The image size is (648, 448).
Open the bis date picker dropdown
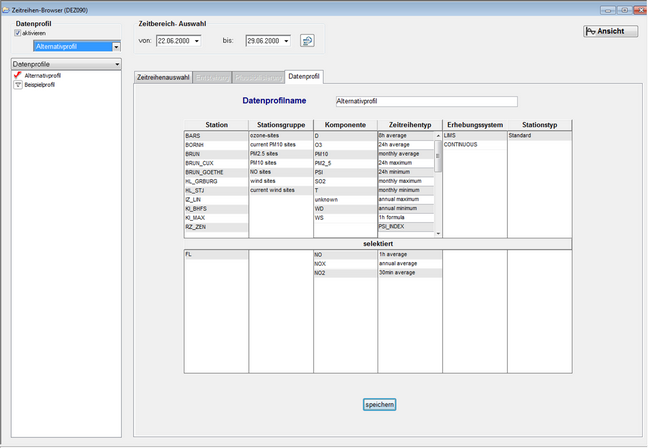286,41
